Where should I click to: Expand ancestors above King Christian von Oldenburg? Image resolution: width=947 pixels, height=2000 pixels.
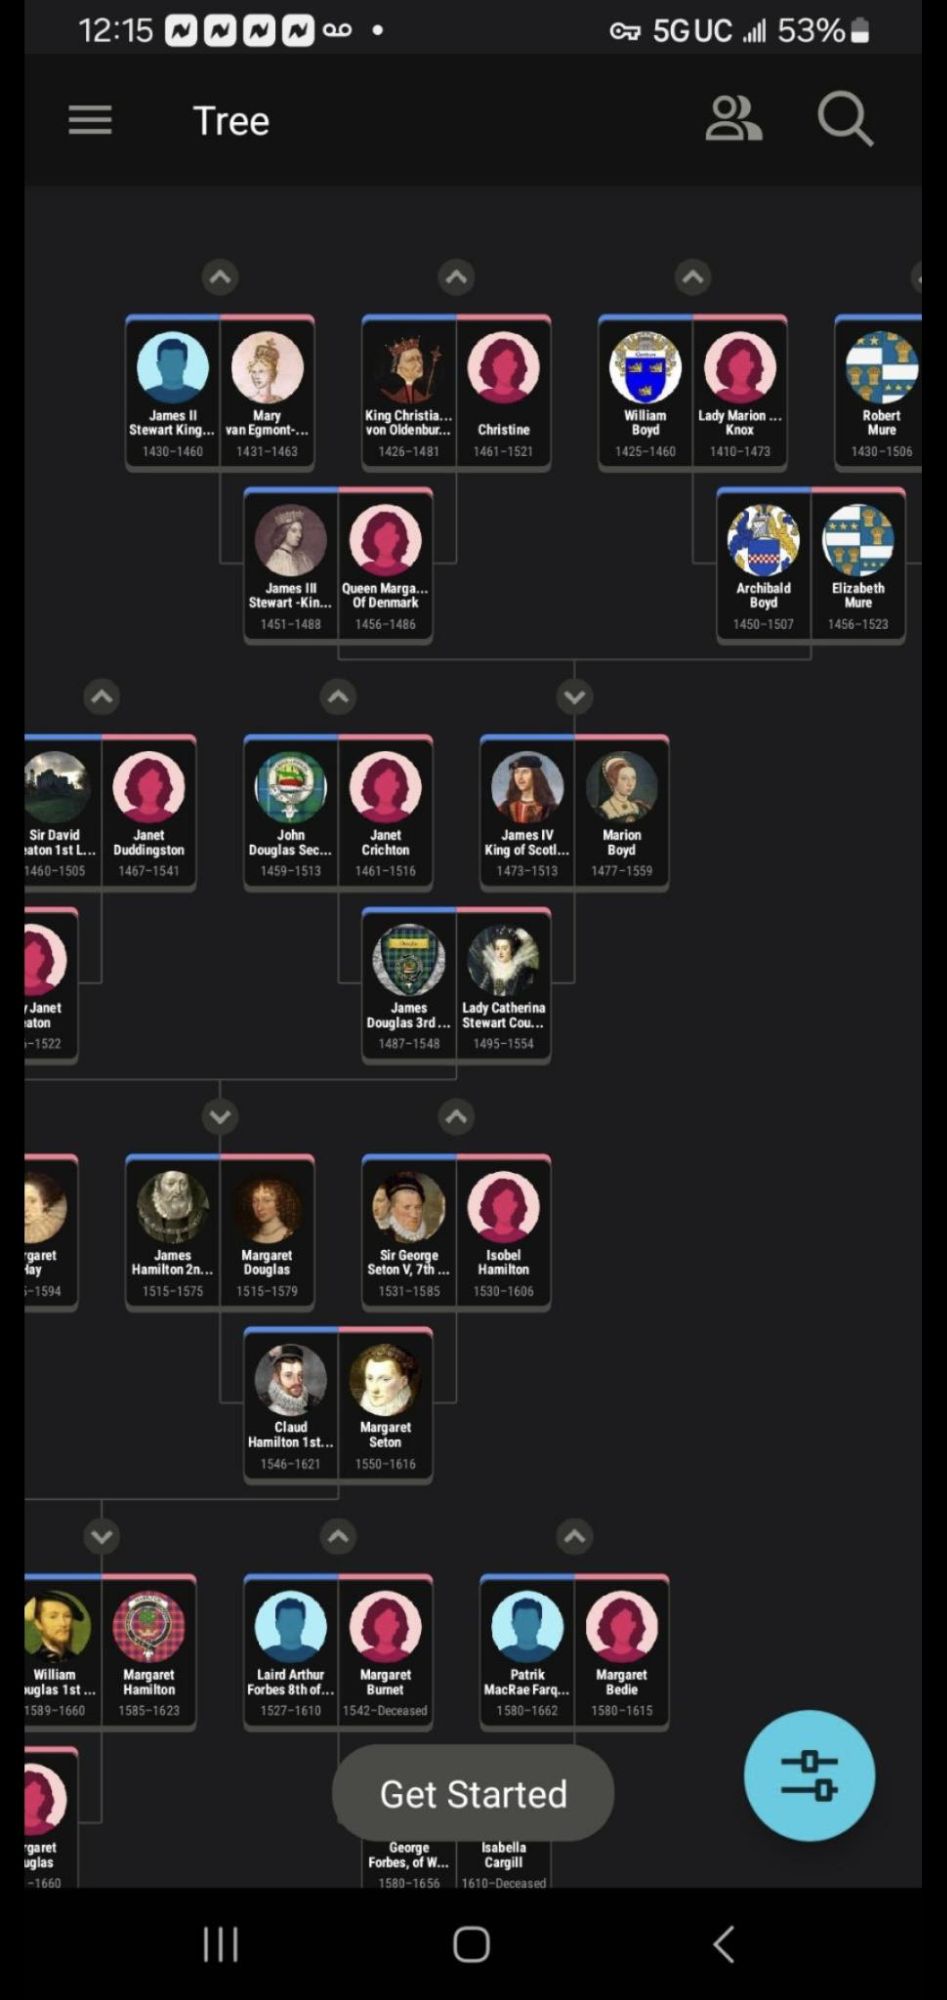456,277
